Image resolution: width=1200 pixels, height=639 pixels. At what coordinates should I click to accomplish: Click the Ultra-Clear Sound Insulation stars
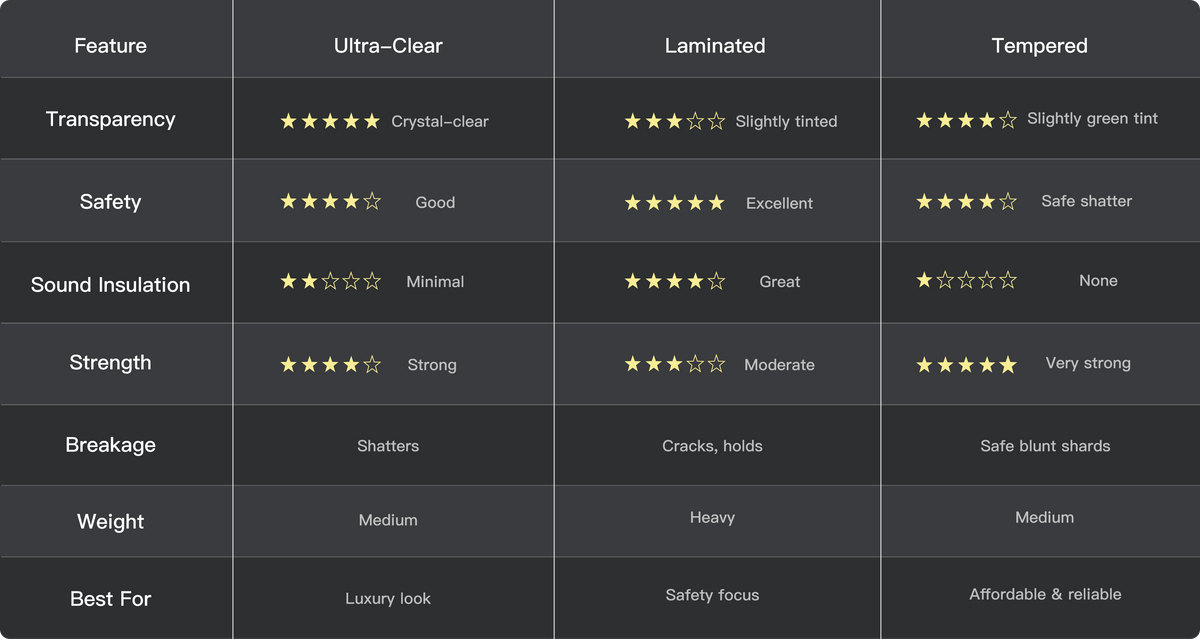pyautogui.click(x=330, y=282)
